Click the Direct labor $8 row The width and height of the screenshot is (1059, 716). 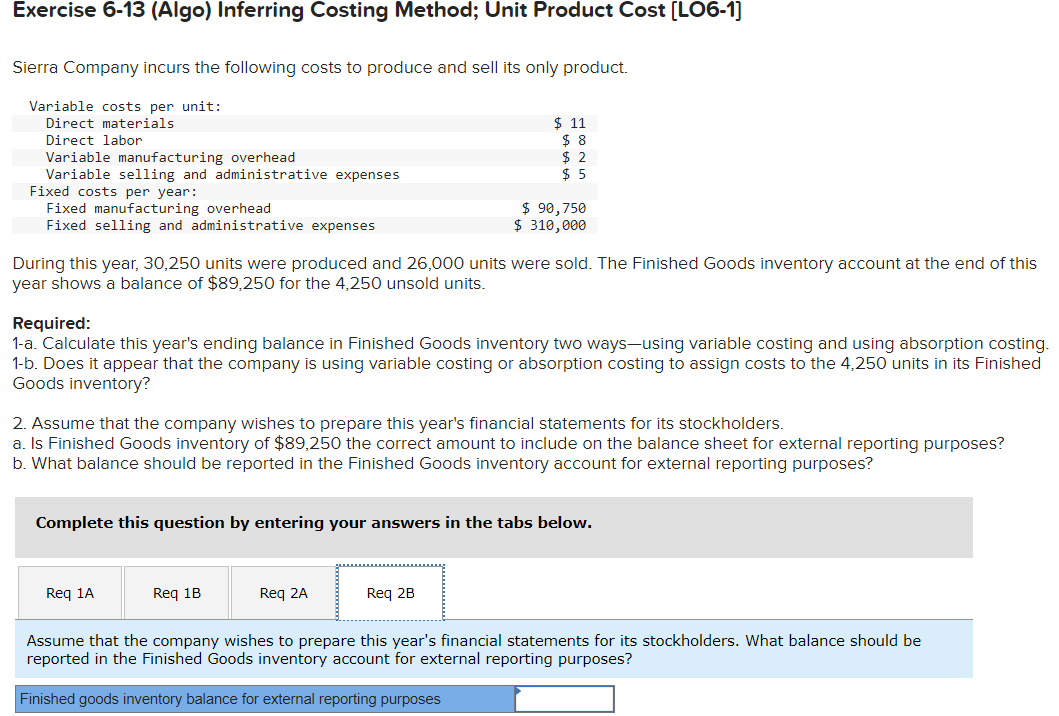(300, 140)
